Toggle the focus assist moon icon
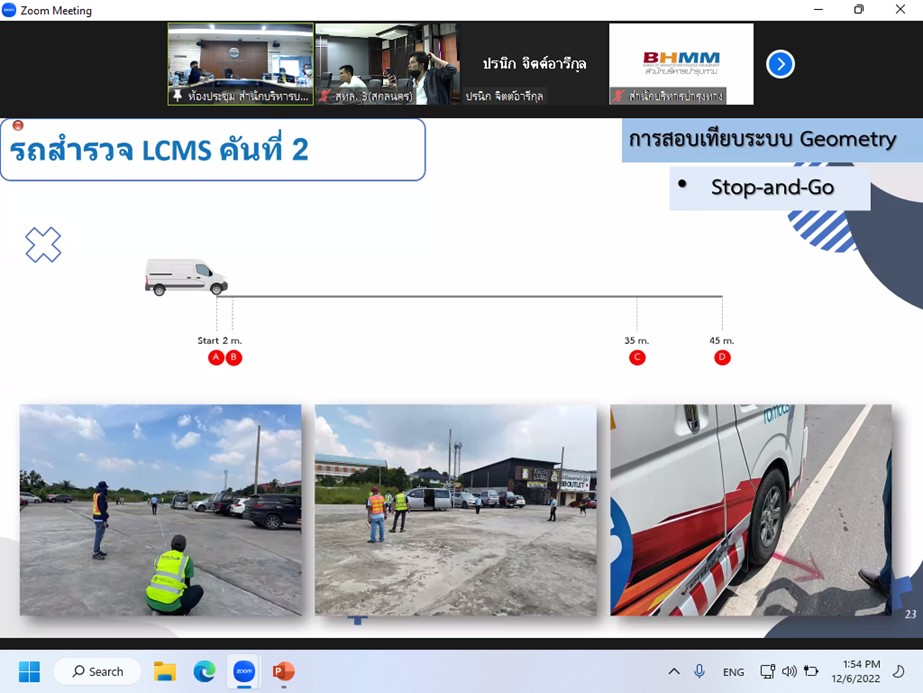 point(899,671)
